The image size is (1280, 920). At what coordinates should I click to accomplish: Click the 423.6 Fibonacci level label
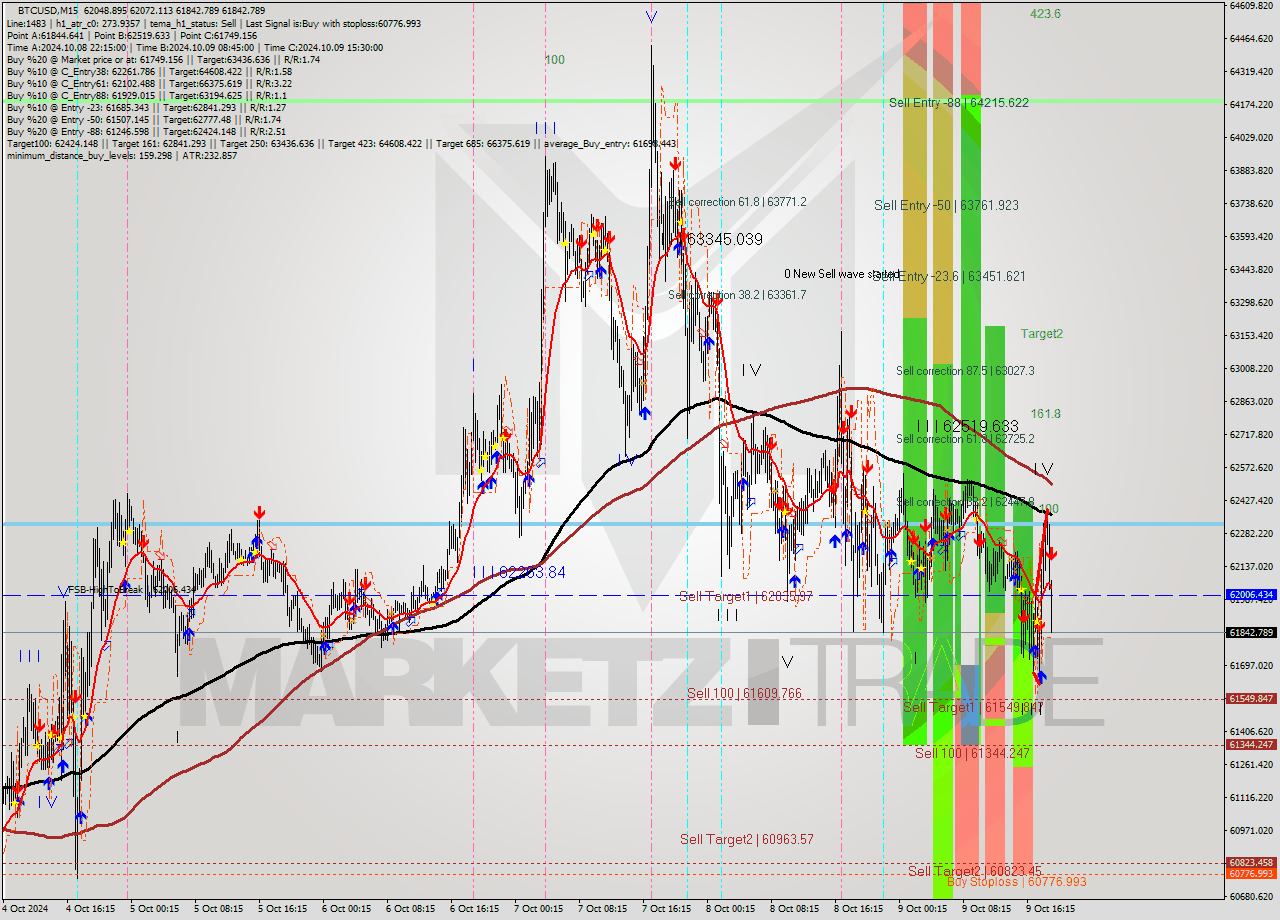[1046, 13]
